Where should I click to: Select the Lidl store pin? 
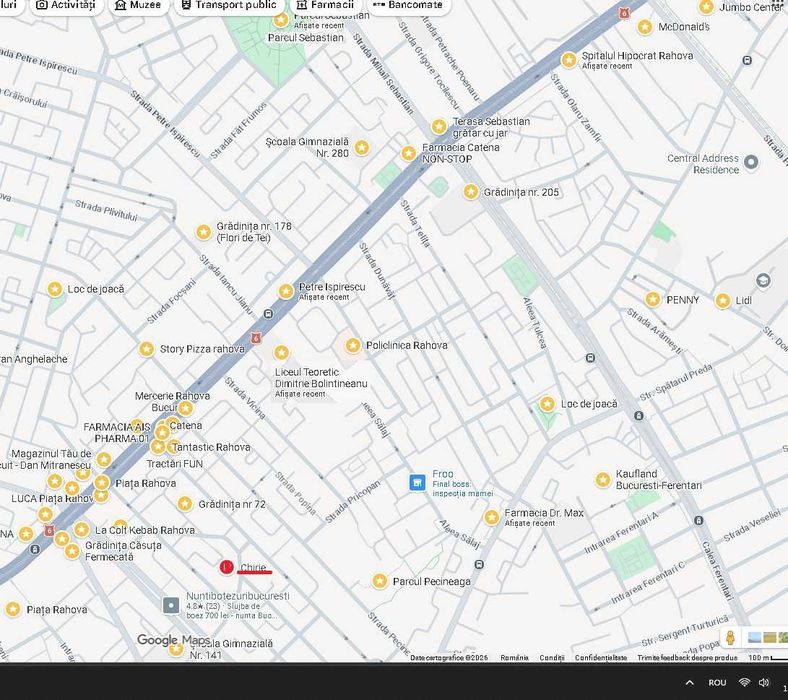point(723,301)
